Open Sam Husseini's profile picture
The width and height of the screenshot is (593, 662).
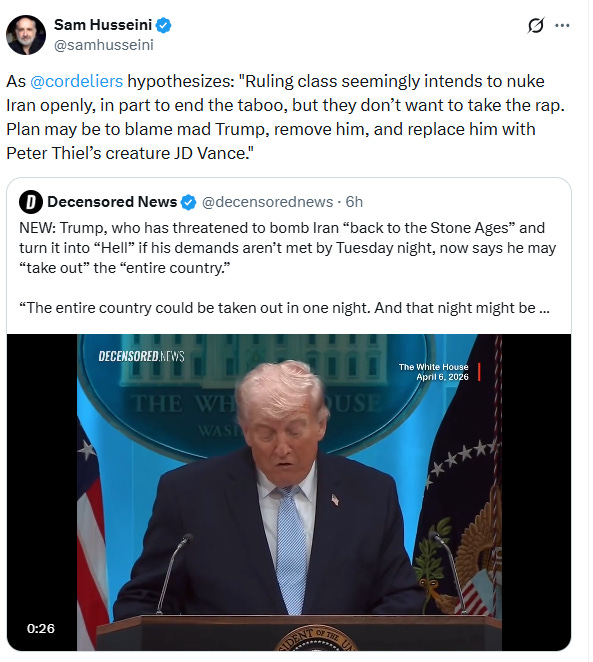click(x=26, y=35)
